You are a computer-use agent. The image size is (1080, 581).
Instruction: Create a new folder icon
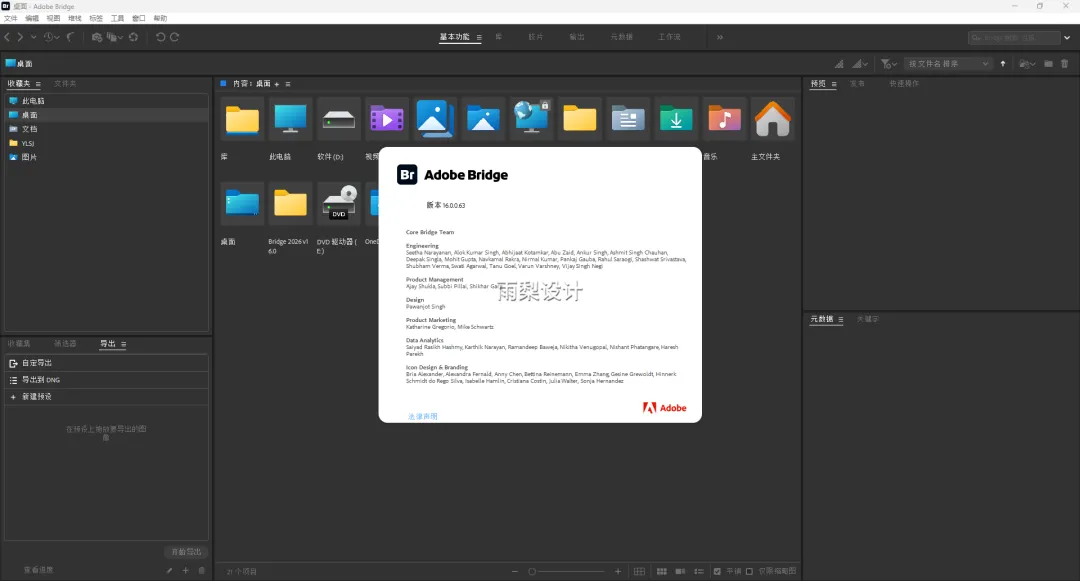pos(1048,63)
